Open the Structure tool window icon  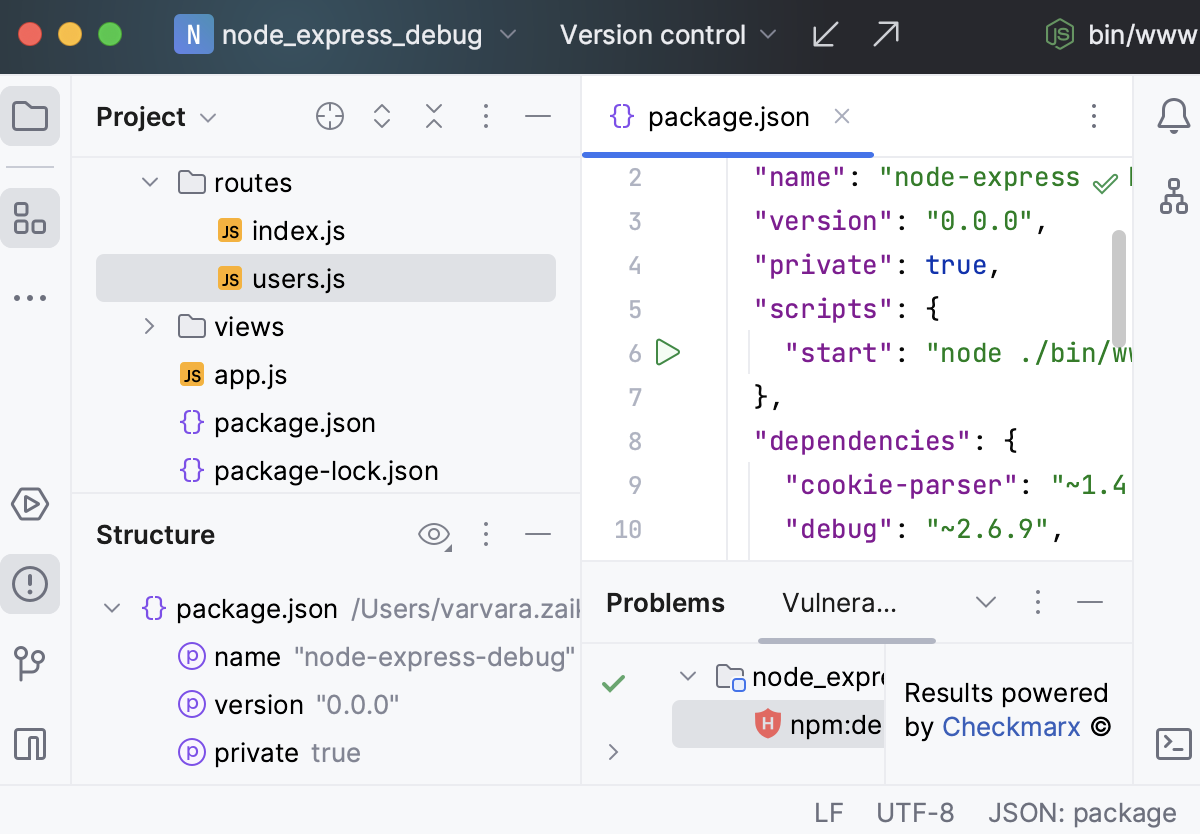(30, 217)
